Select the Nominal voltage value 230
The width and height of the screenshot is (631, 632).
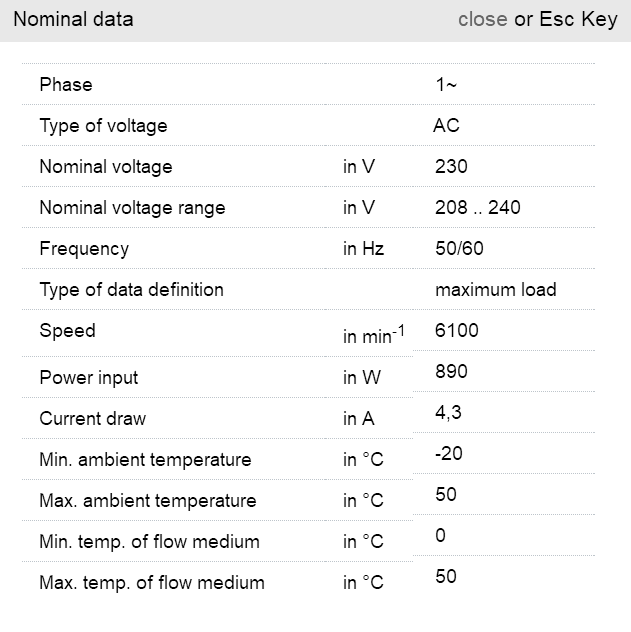point(451,167)
